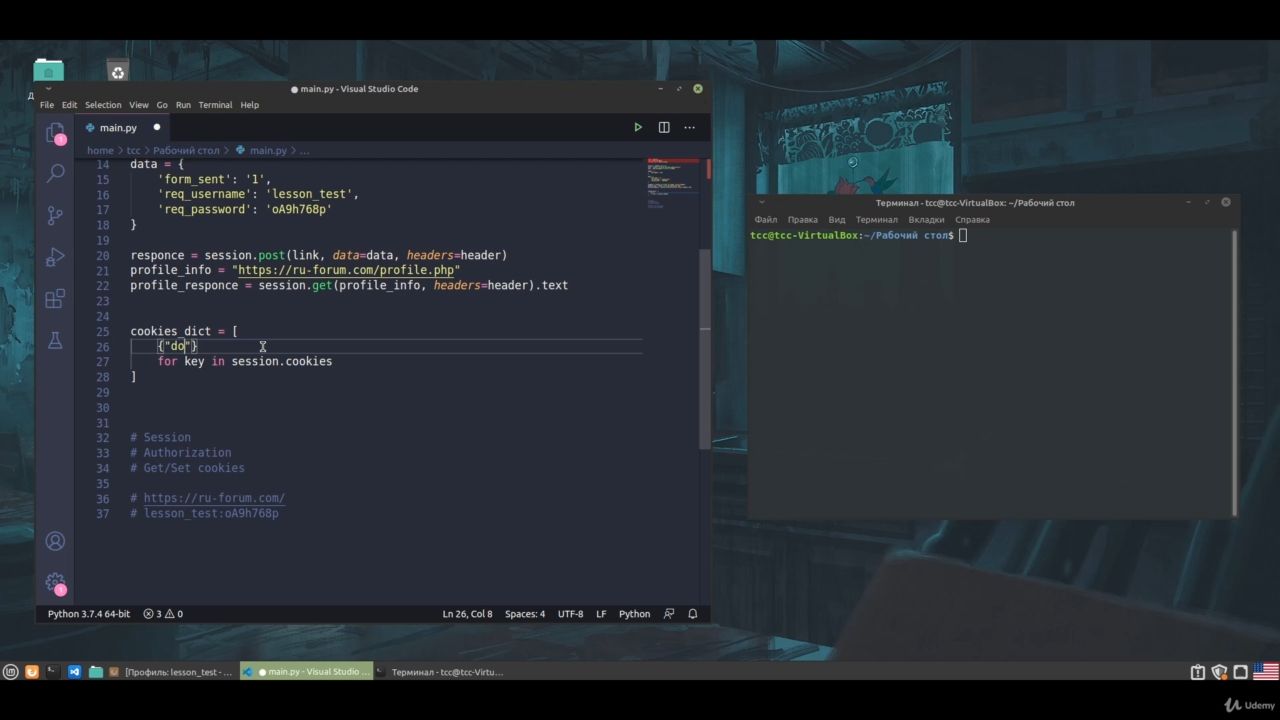Open the Search view in sidebar
Screen dimensions: 1280x720
click(x=55, y=173)
